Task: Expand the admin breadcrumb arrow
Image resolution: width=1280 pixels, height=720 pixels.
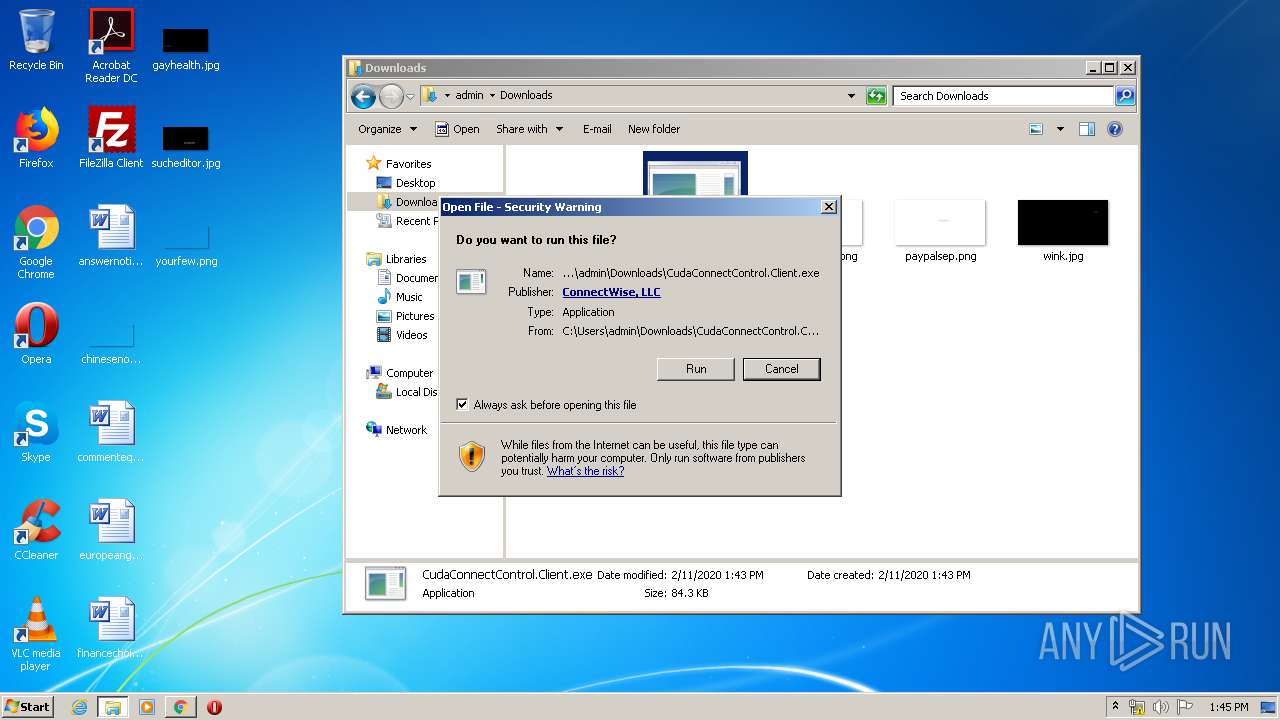Action: (493, 96)
